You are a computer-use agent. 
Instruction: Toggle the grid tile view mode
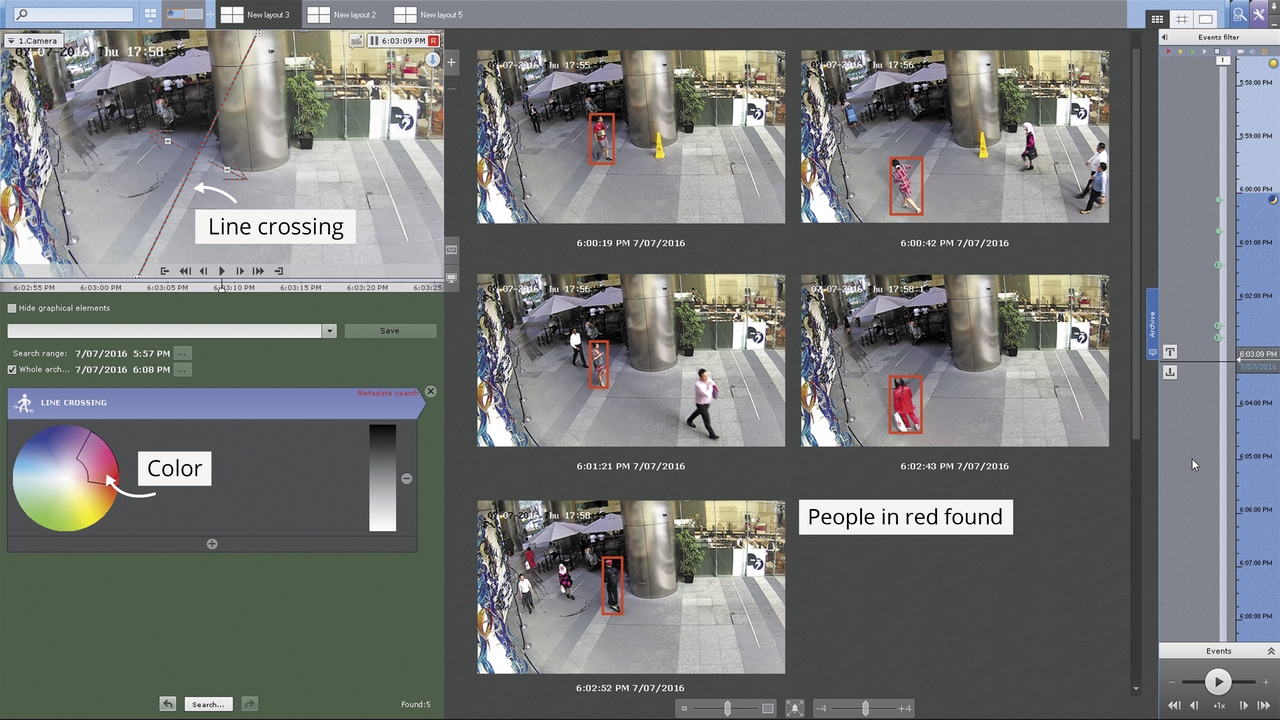[1157, 19]
